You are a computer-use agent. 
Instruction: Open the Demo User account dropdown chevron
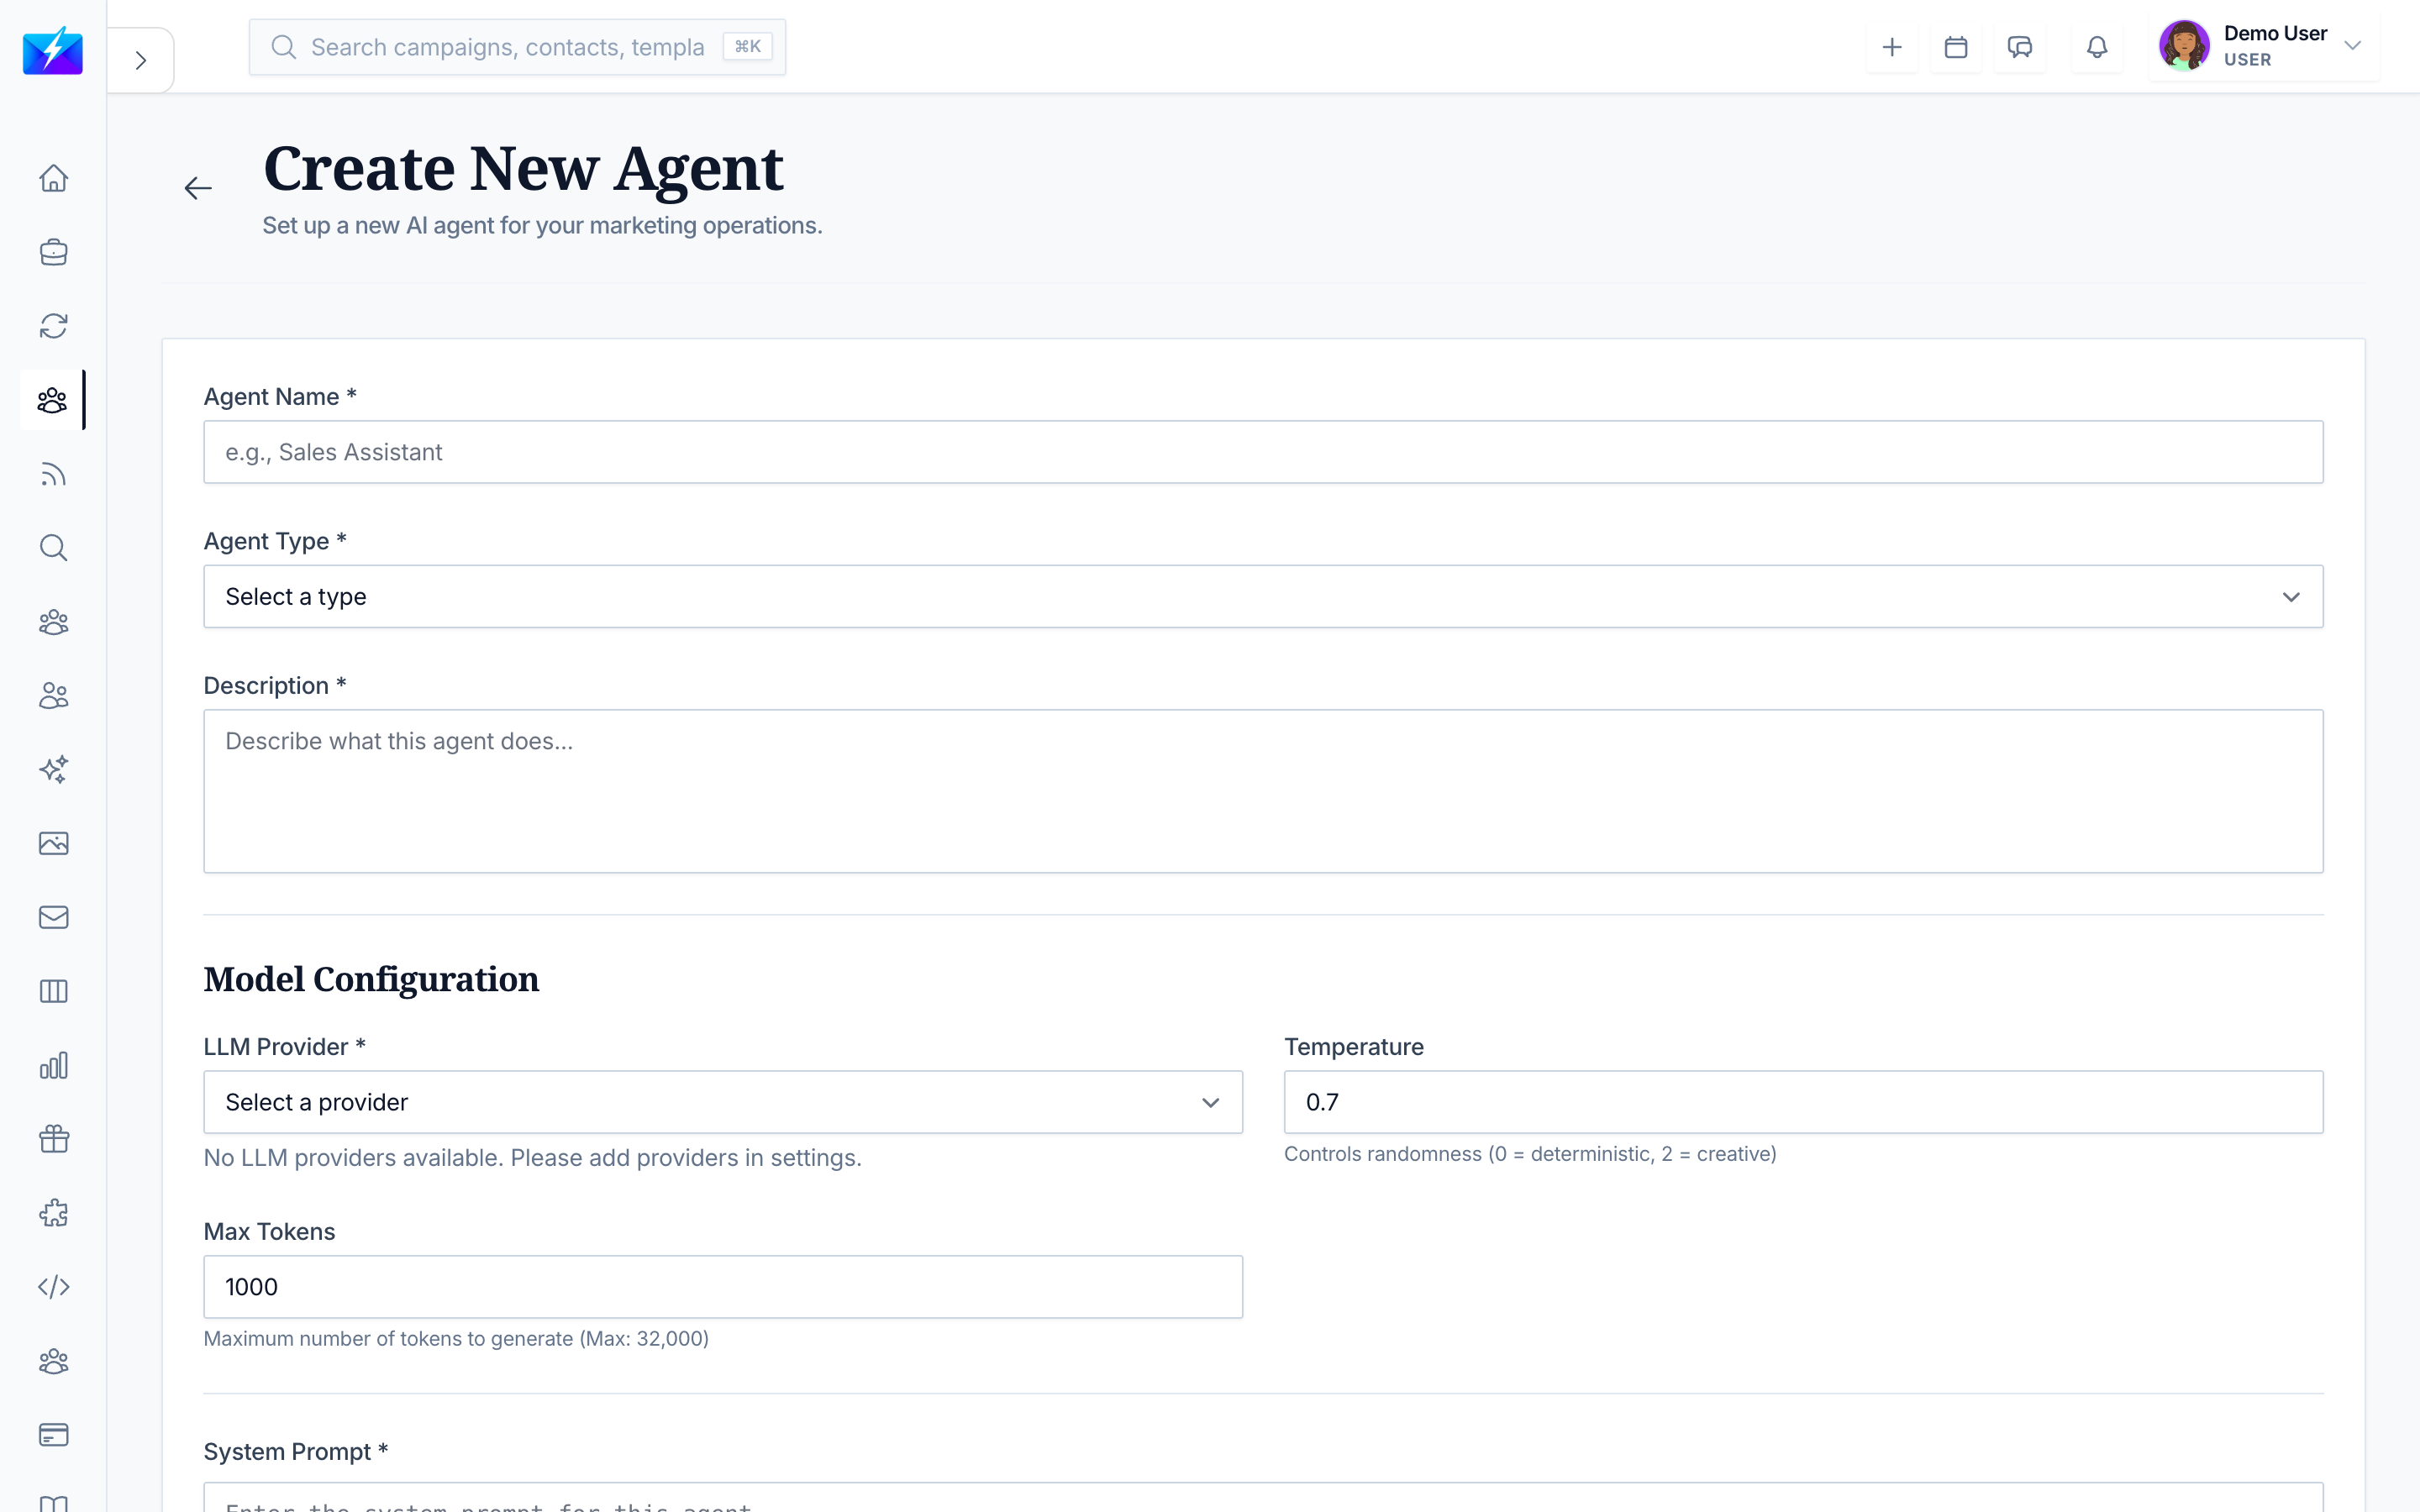2353,46
